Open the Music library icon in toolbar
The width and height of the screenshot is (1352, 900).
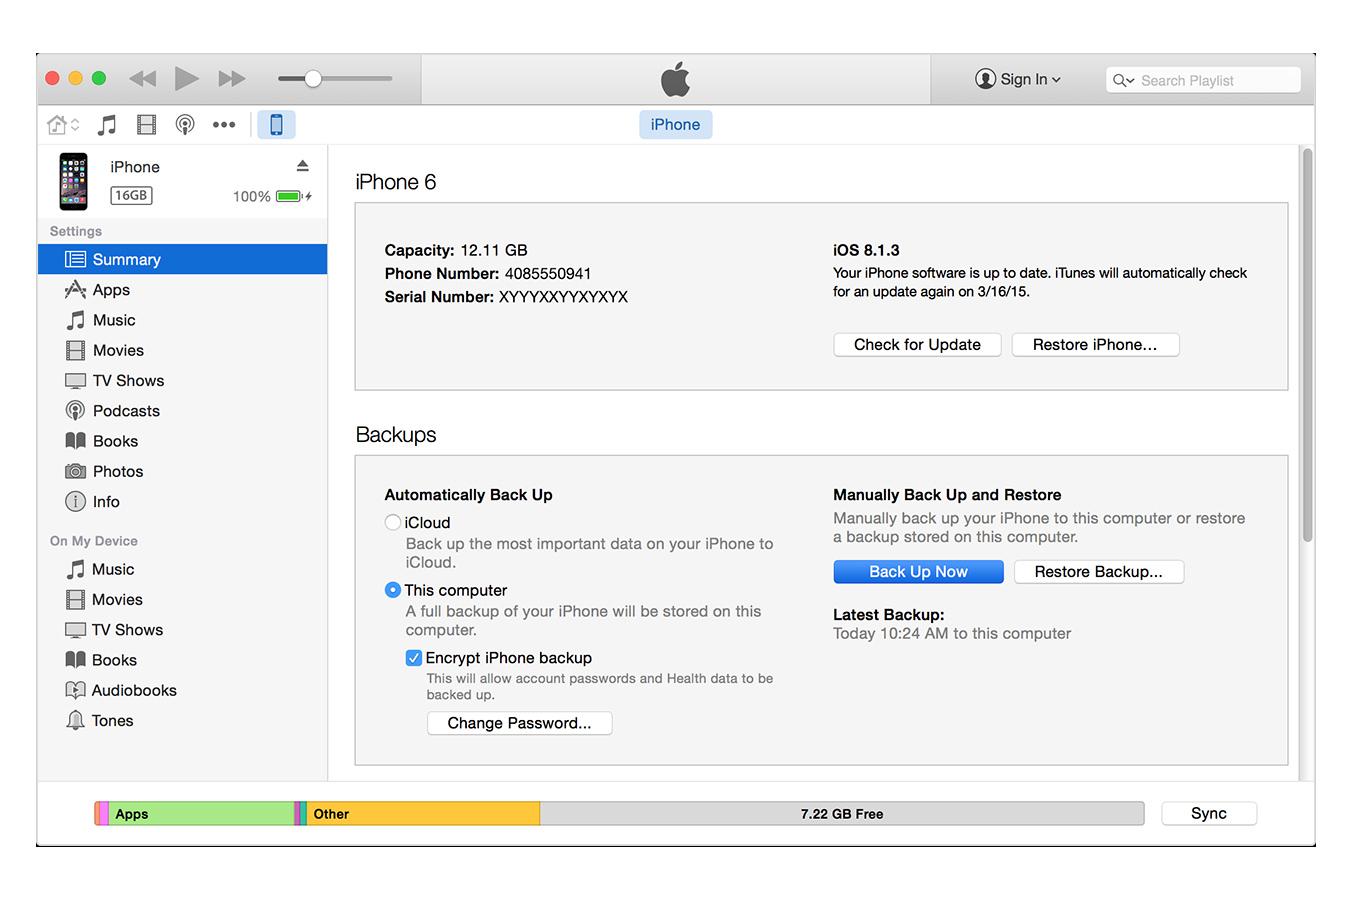coord(107,125)
